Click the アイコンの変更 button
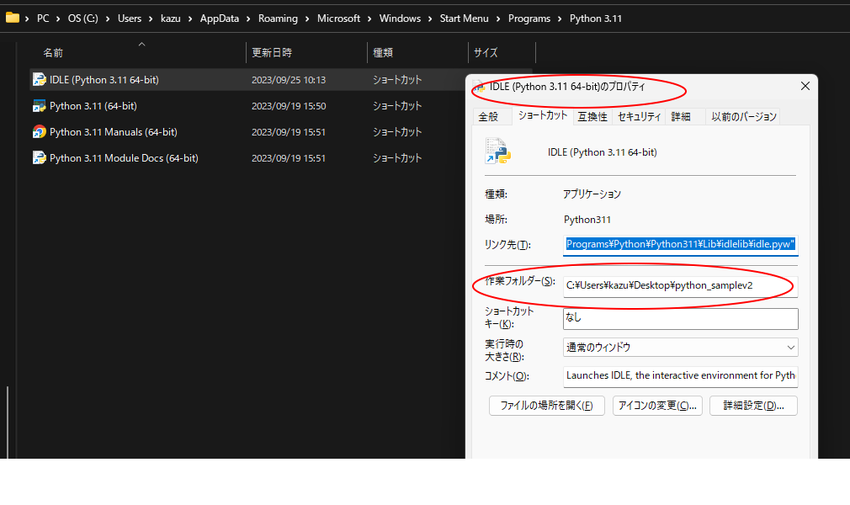This screenshot has width=850, height=505. coord(658,406)
